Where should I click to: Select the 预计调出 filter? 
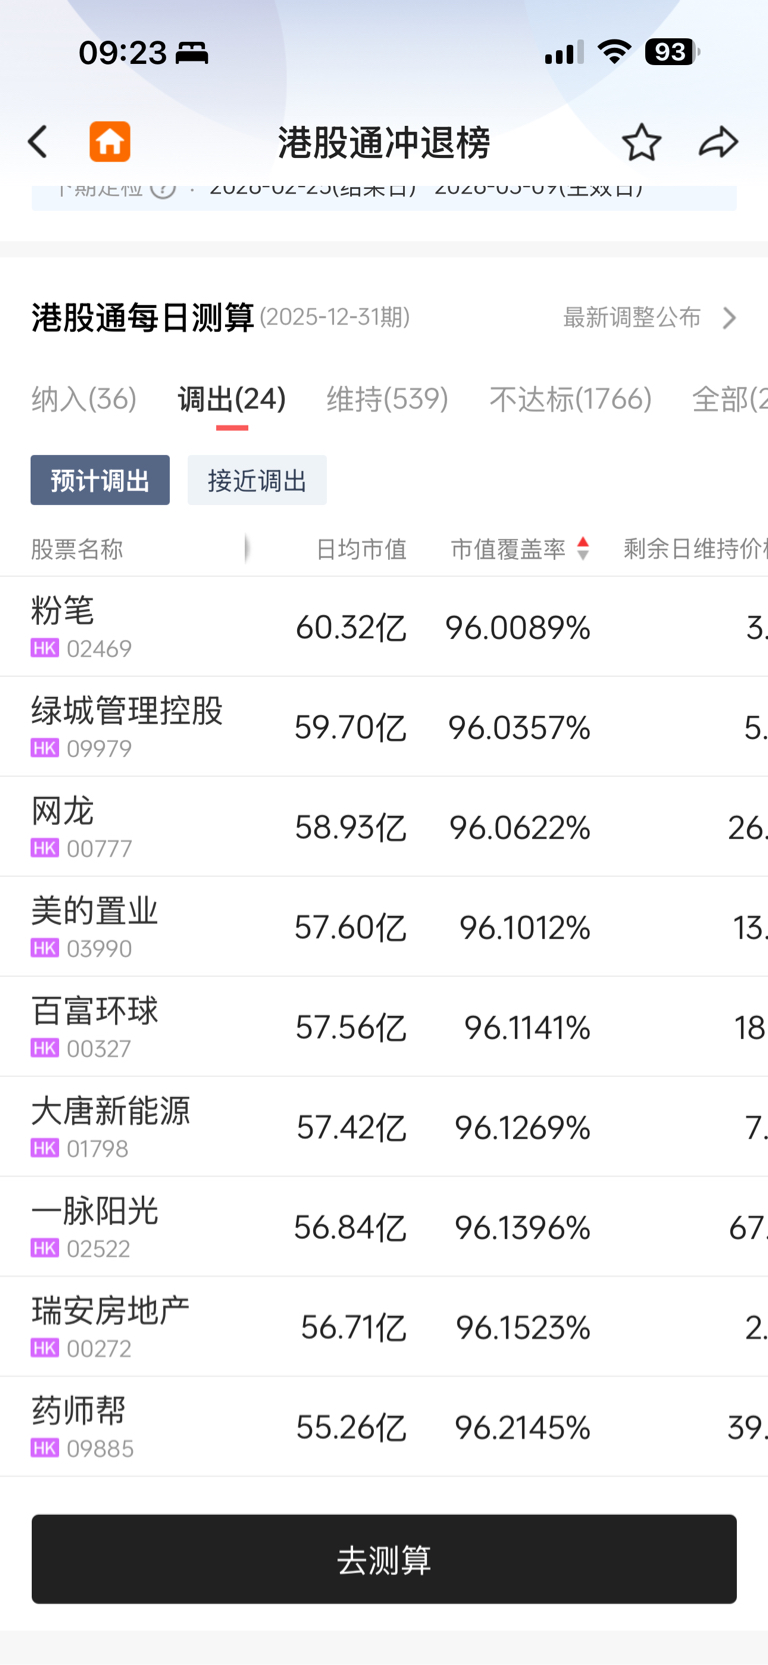pyautogui.click(x=100, y=480)
